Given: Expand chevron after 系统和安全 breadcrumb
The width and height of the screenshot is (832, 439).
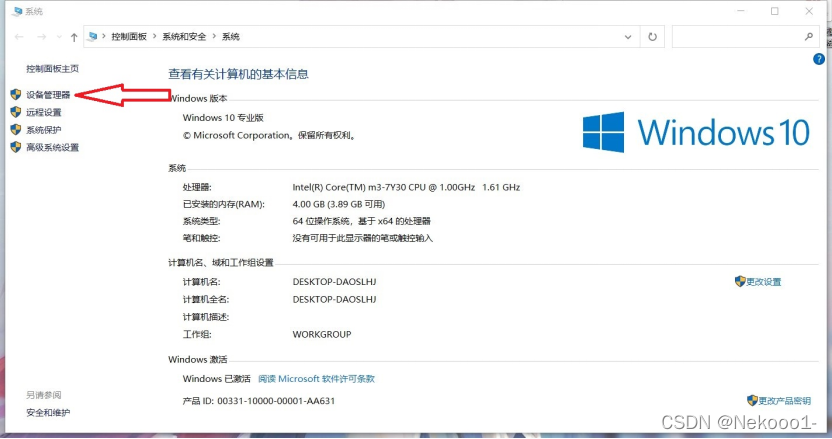Looking at the screenshot, I should (214, 37).
